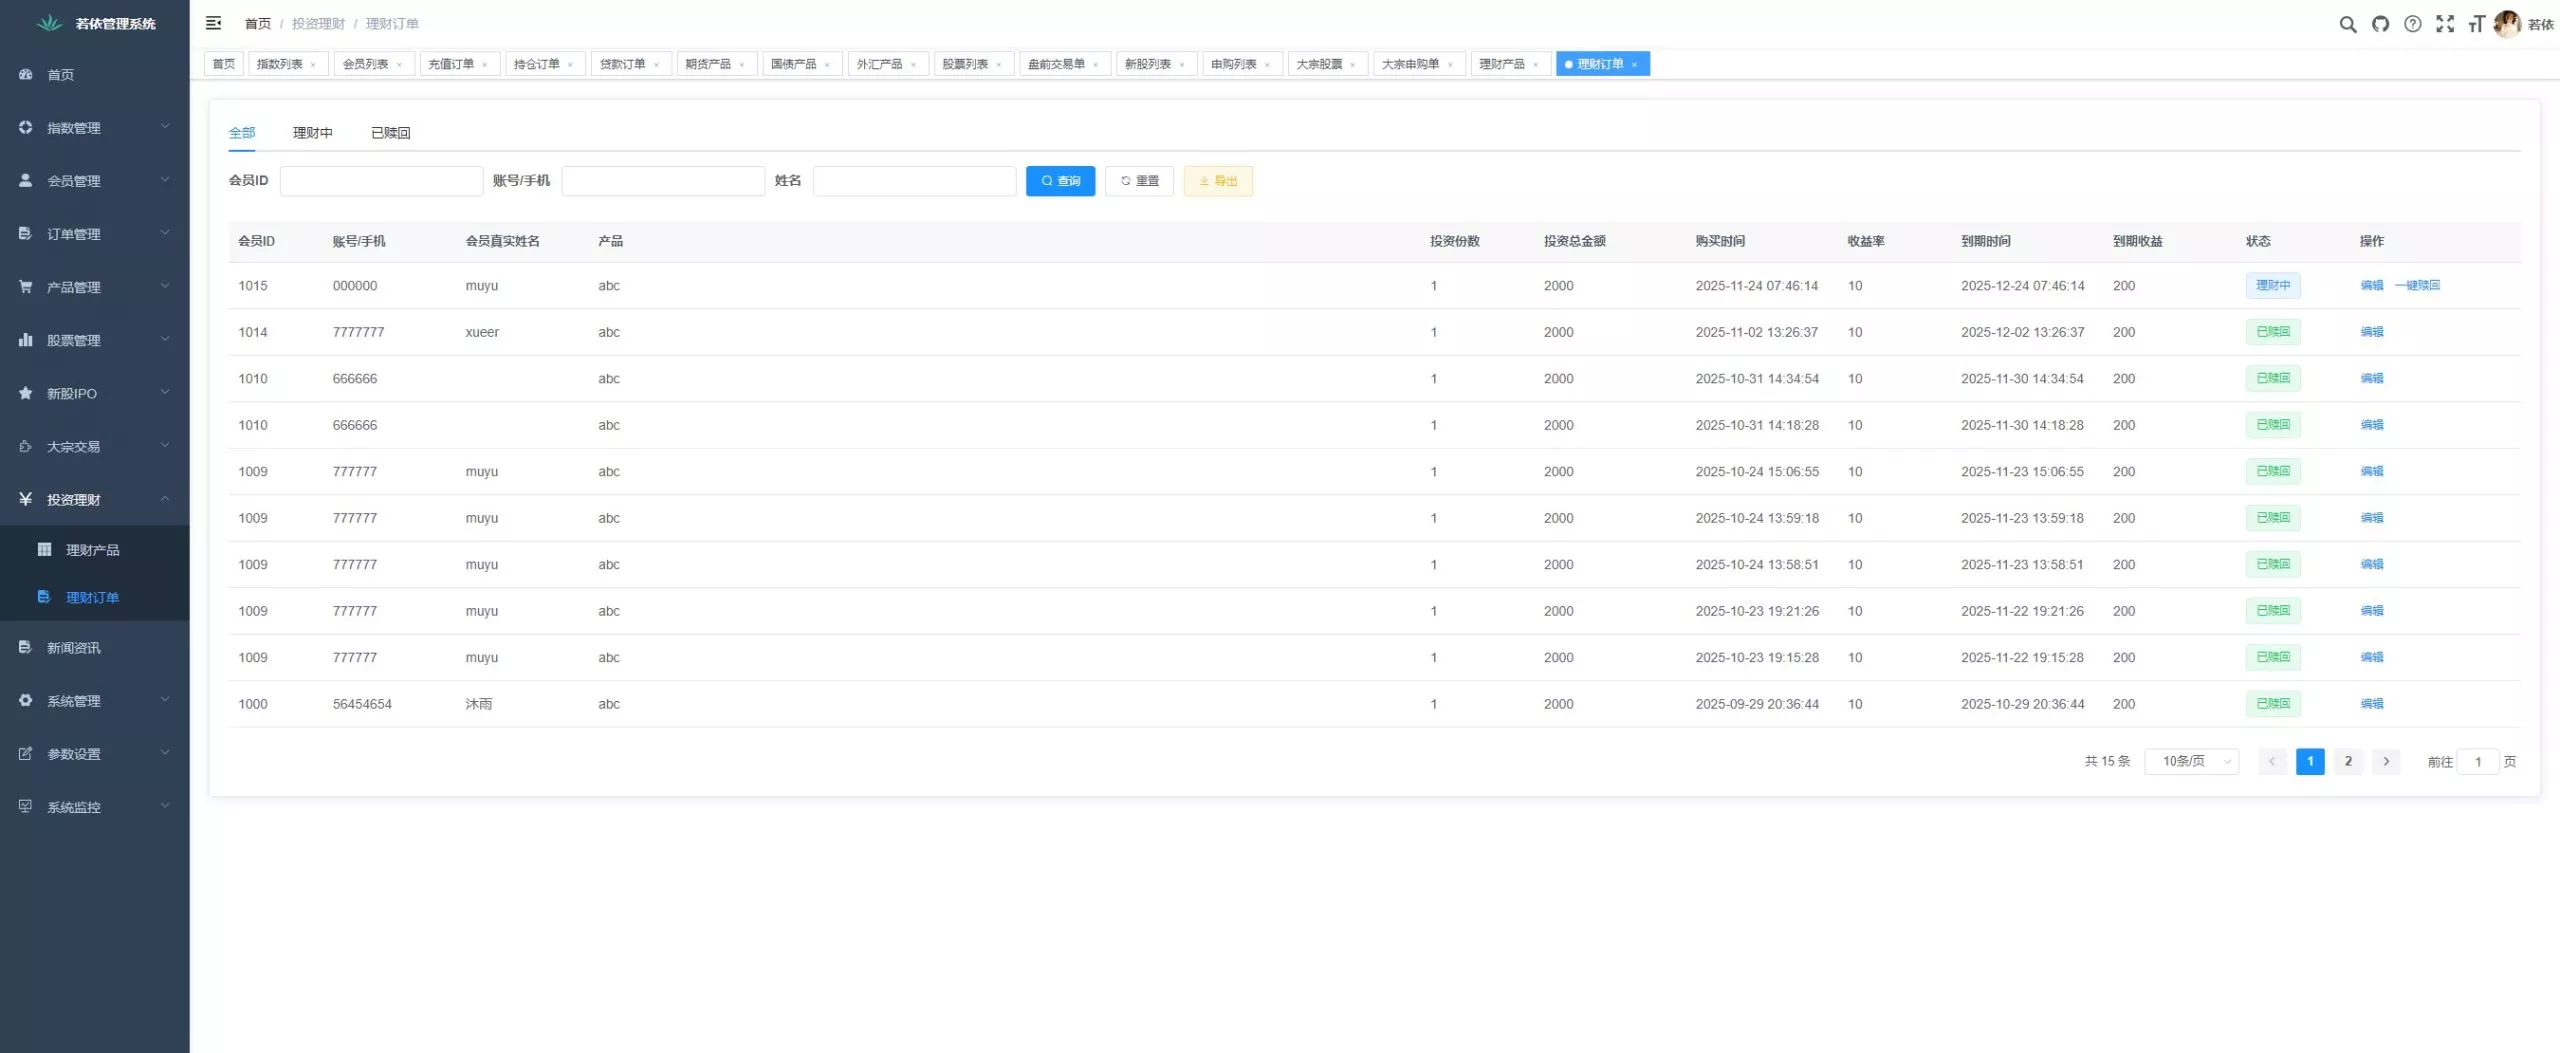Click the user avatar in header
The height and width of the screenshot is (1053, 2560).
[2506, 24]
